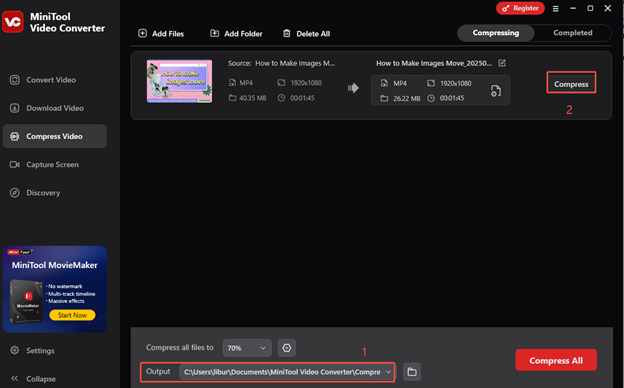
Task: Minimize the application window
Action: (573, 8)
